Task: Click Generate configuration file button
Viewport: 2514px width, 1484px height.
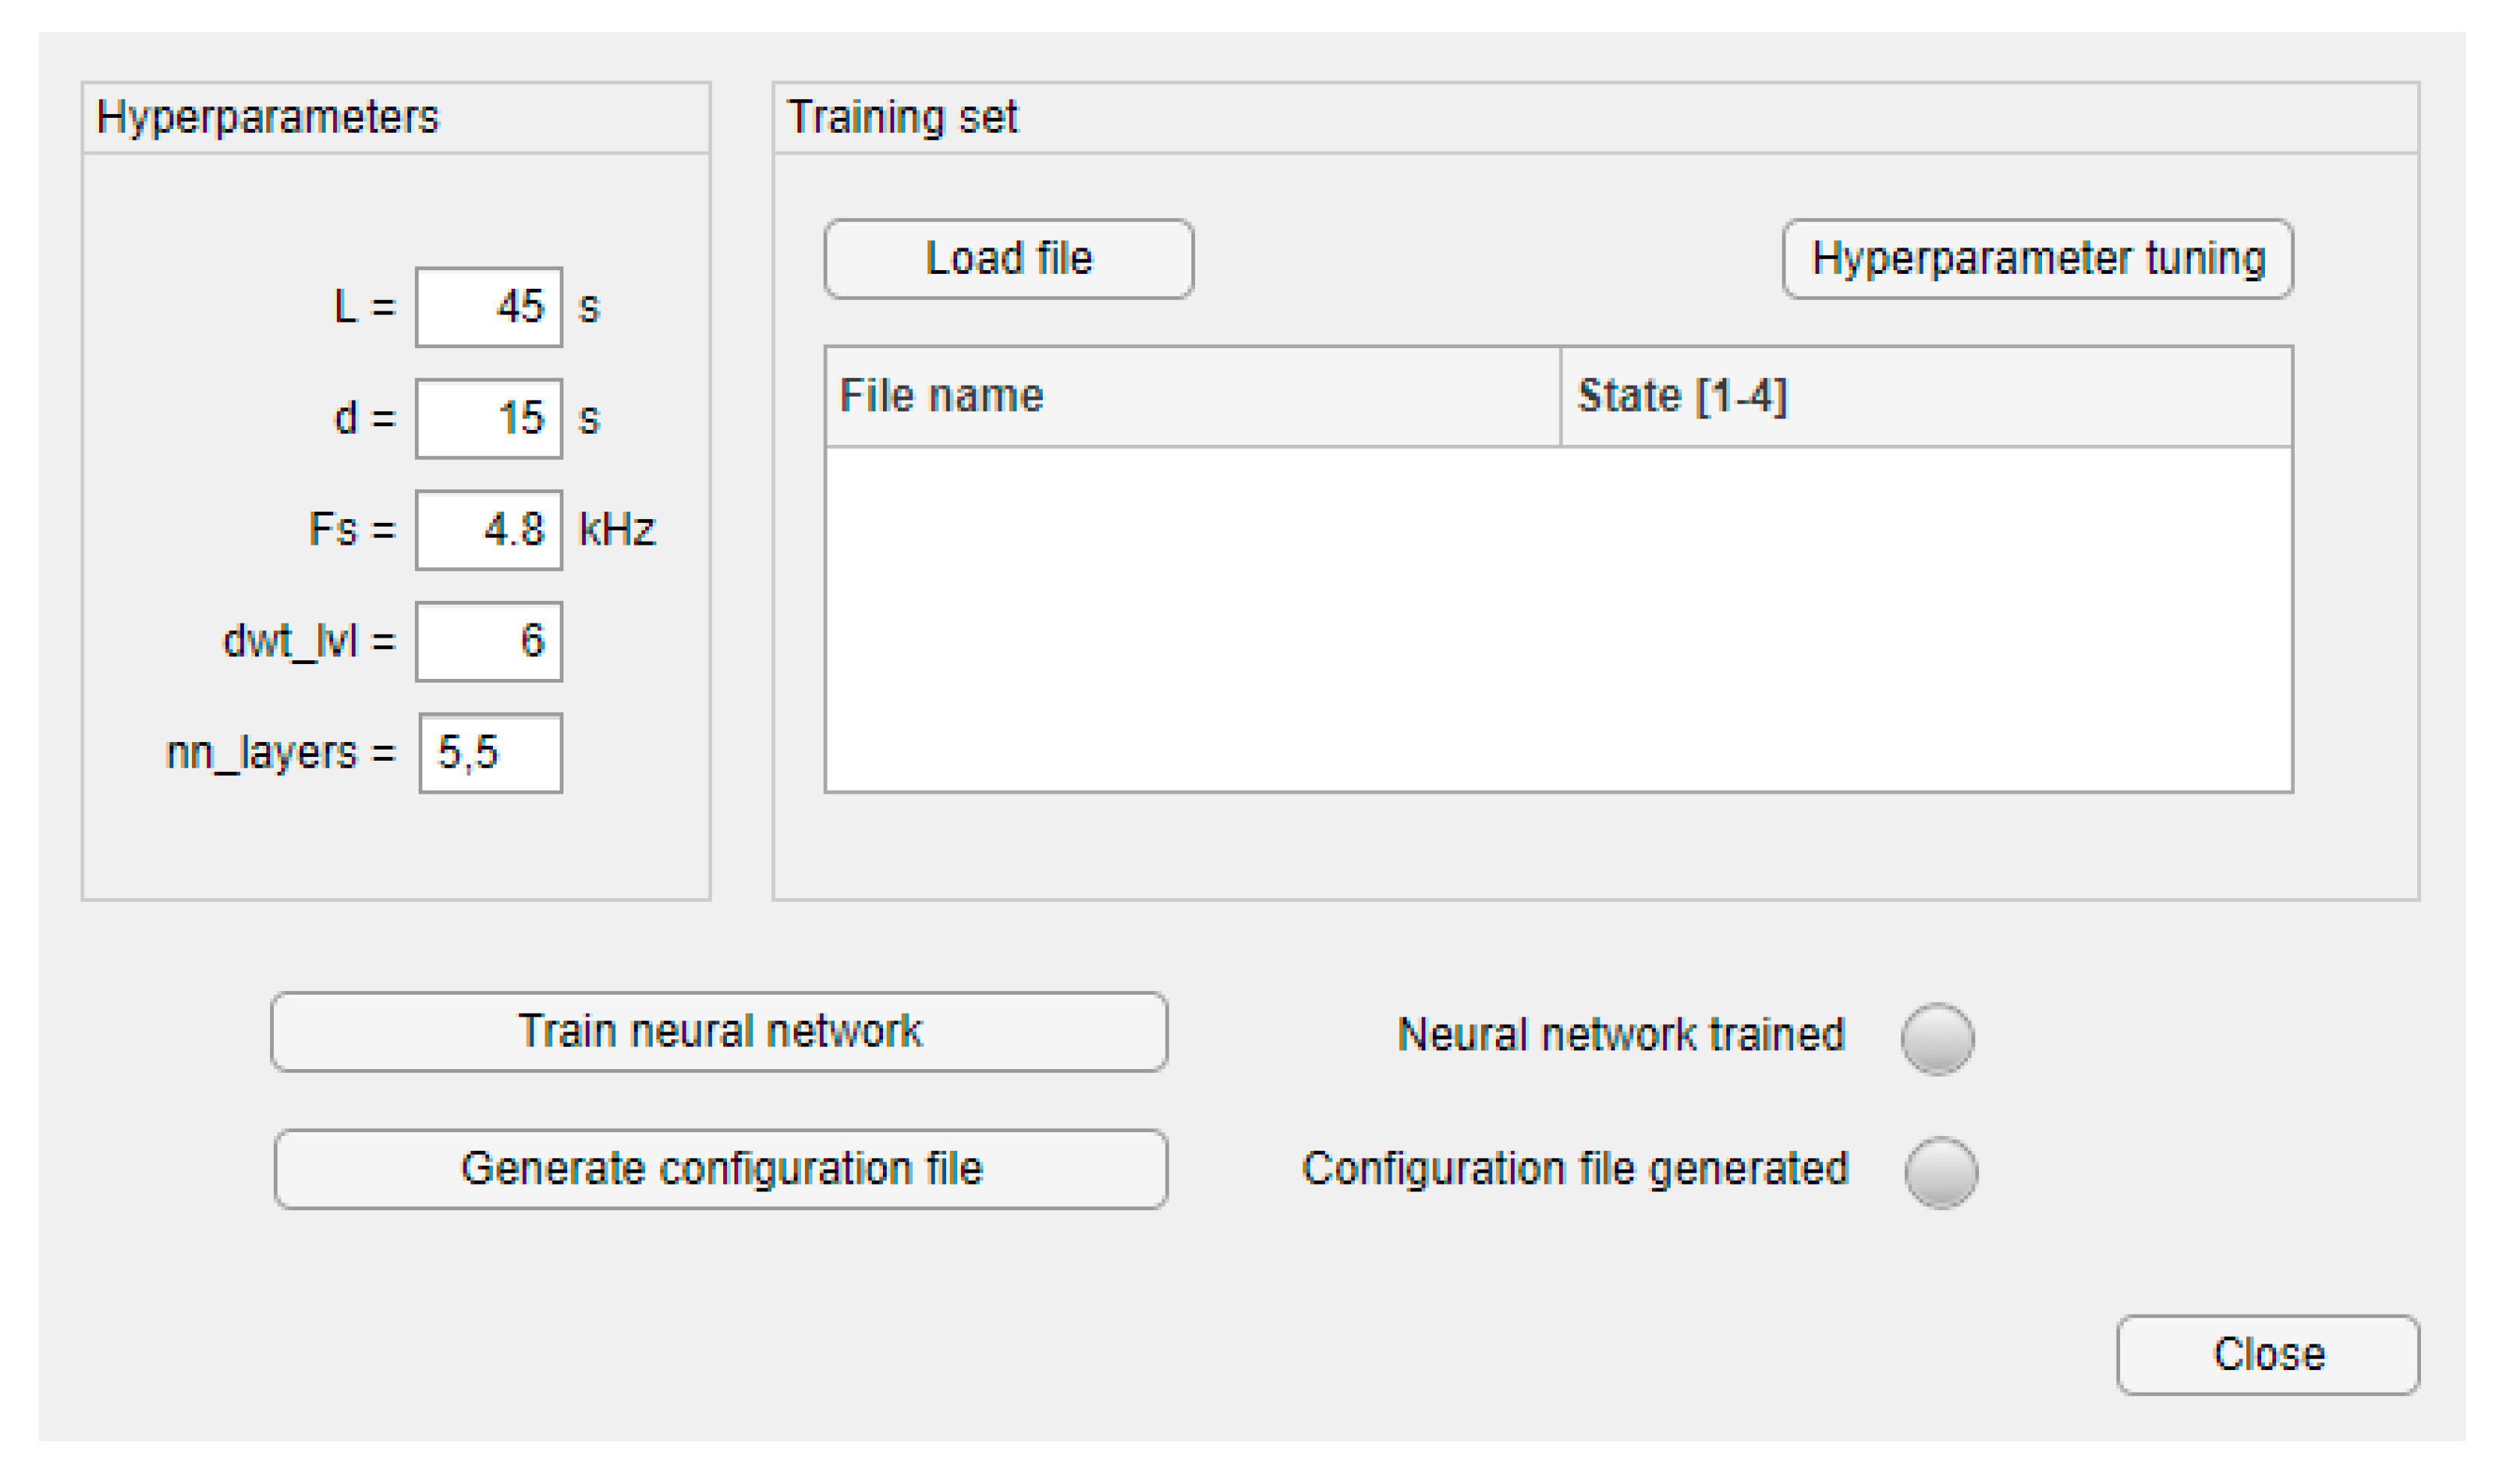Action: 720,1169
